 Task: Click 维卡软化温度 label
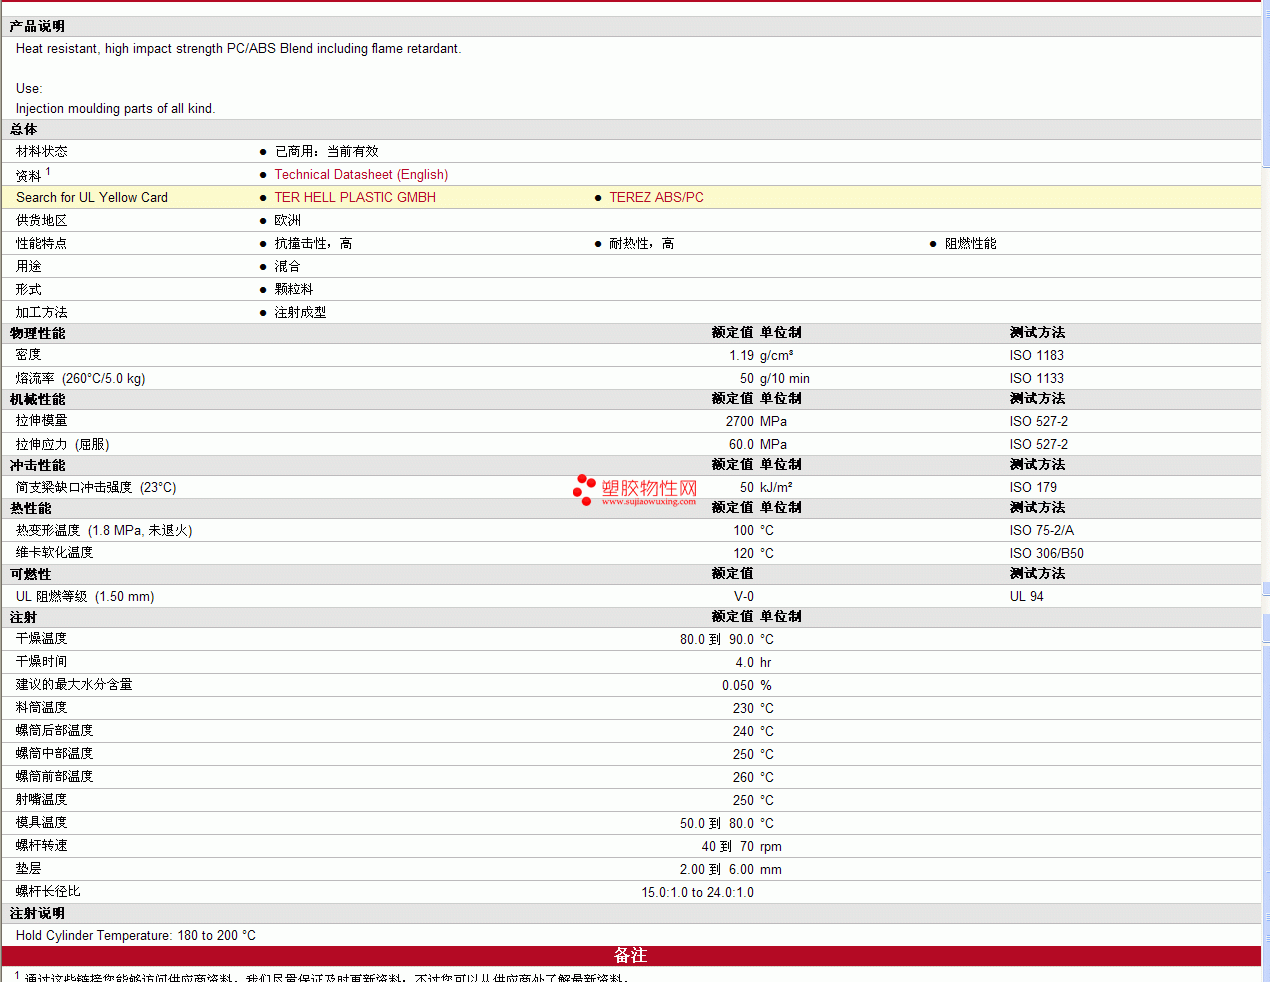pos(54,553)
